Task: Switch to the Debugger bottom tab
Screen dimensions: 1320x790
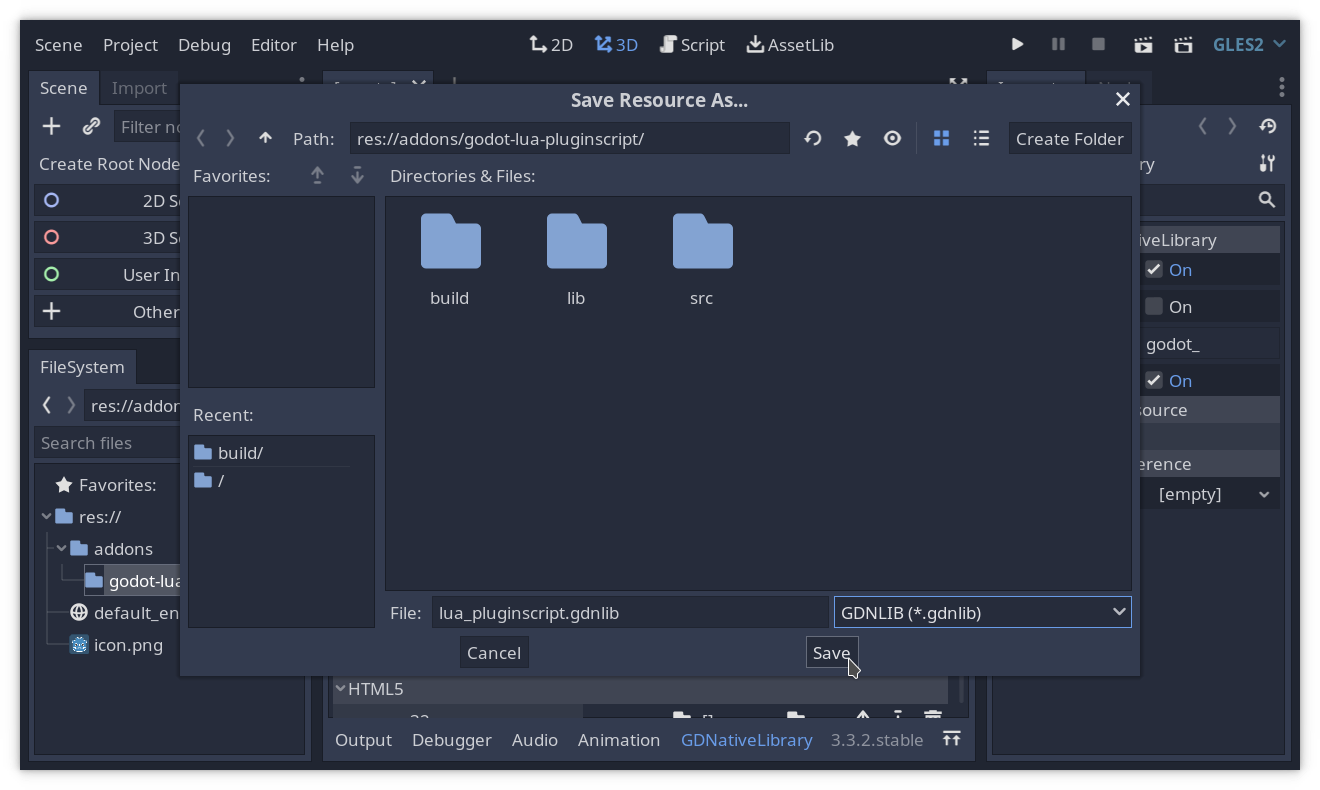Action: pyautogui.click(x=452, y=740)
